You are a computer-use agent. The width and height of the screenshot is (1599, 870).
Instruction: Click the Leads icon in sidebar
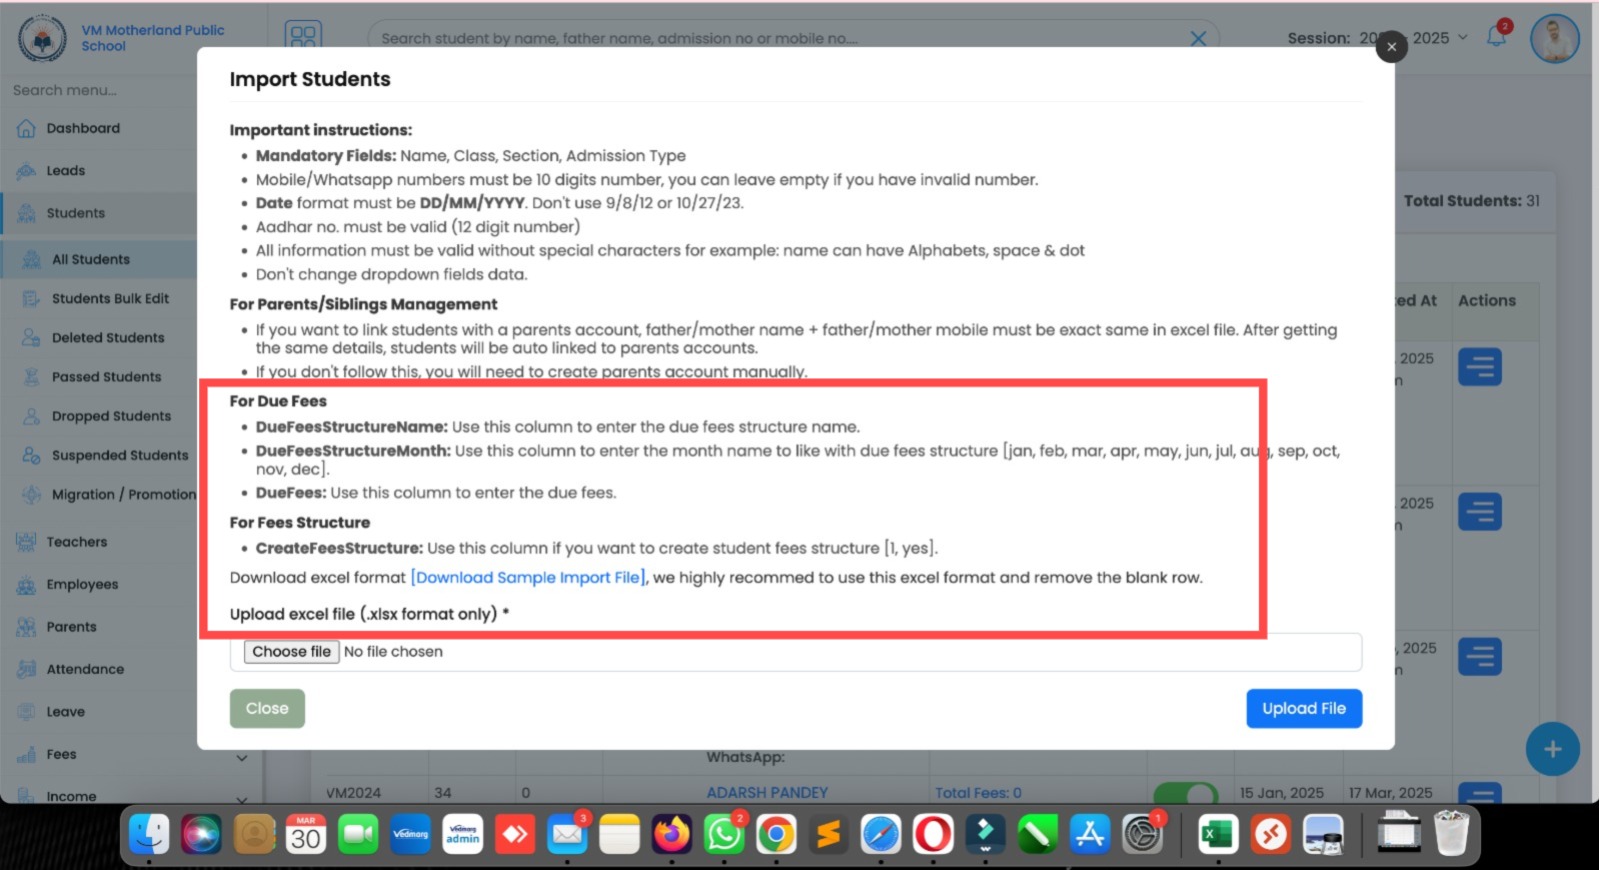click(x=26, y=171)
